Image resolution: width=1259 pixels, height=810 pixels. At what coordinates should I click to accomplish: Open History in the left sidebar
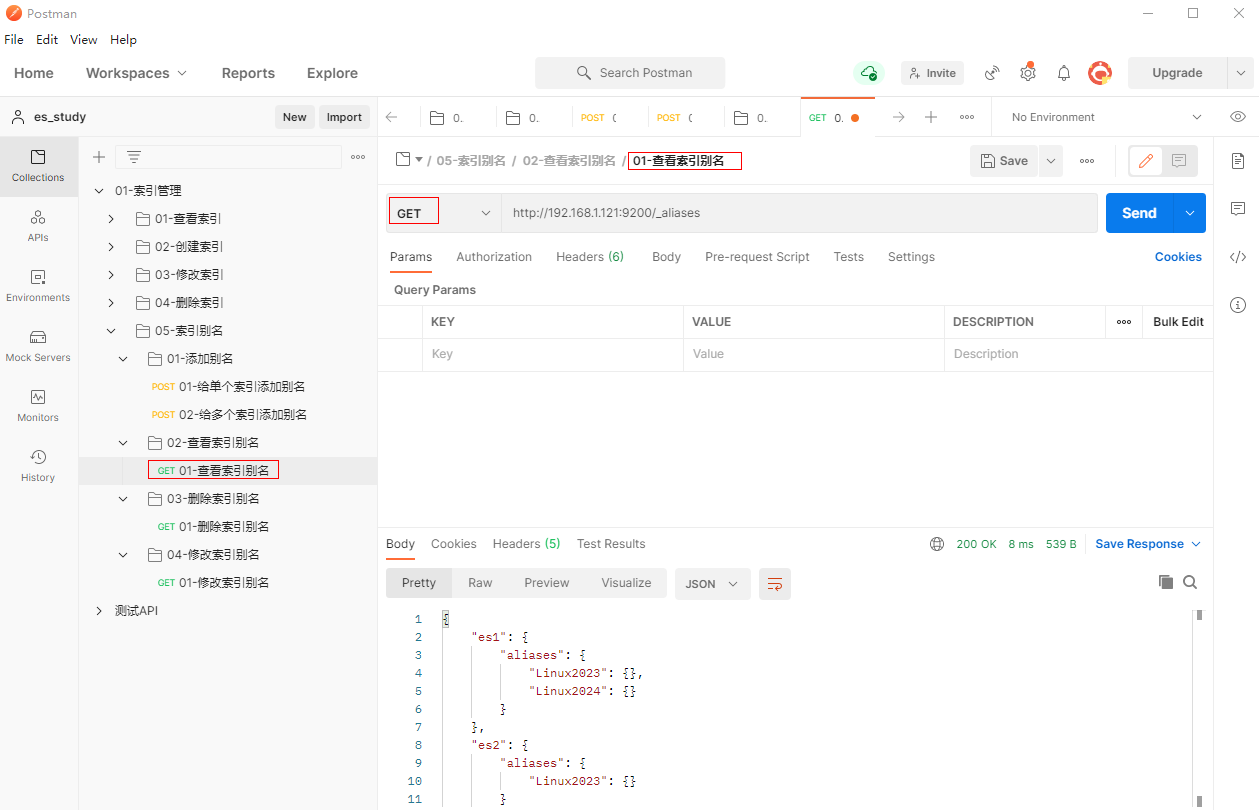38,465
